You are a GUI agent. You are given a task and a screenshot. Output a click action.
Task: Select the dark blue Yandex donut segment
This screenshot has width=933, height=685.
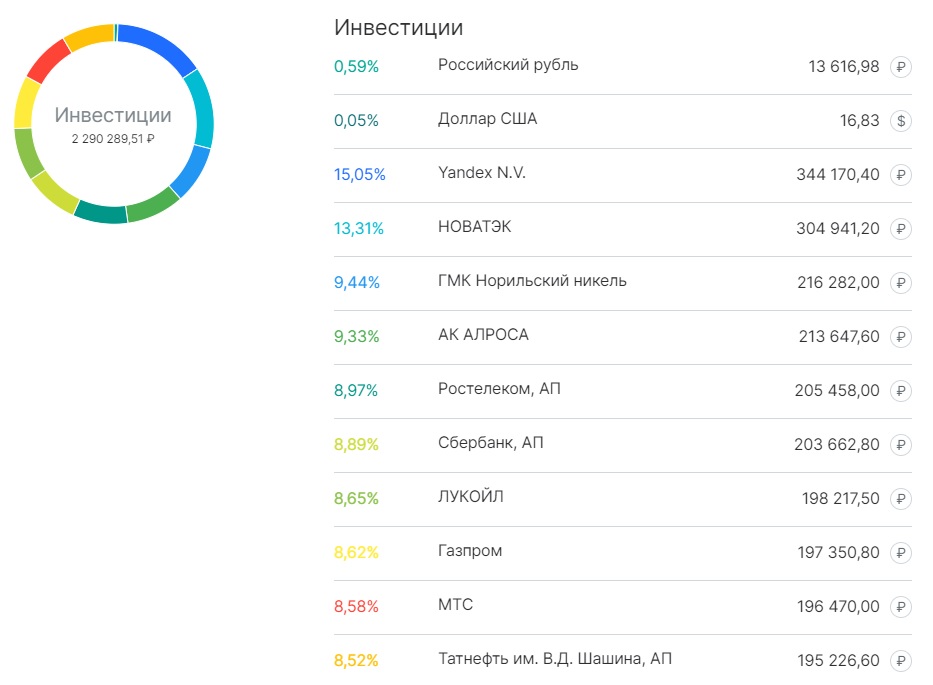159,45
